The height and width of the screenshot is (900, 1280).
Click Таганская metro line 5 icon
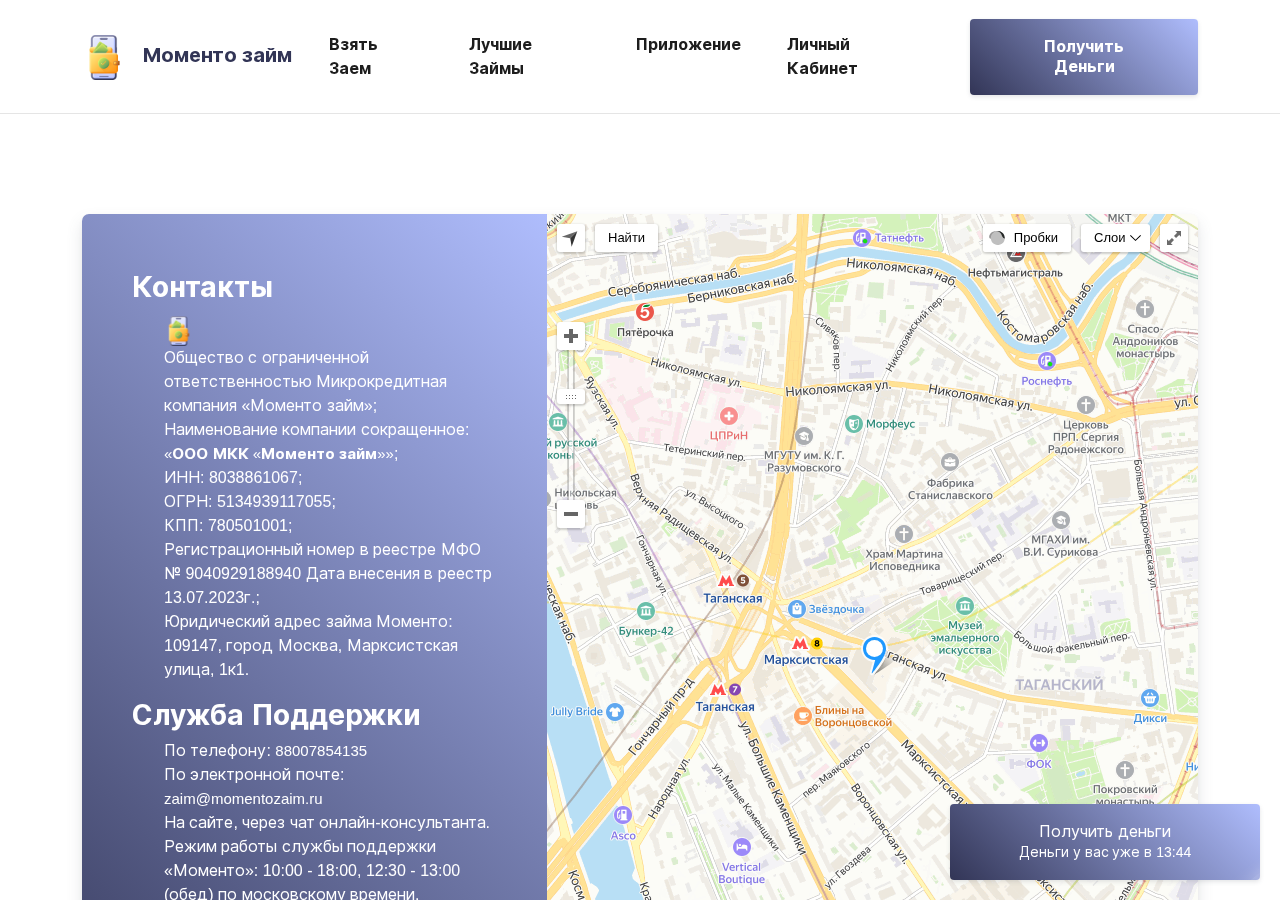(733, 581)
